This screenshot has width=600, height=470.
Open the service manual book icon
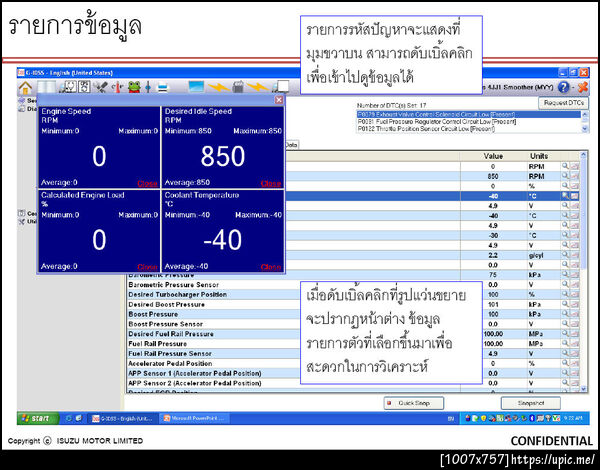tap(46, 87)
